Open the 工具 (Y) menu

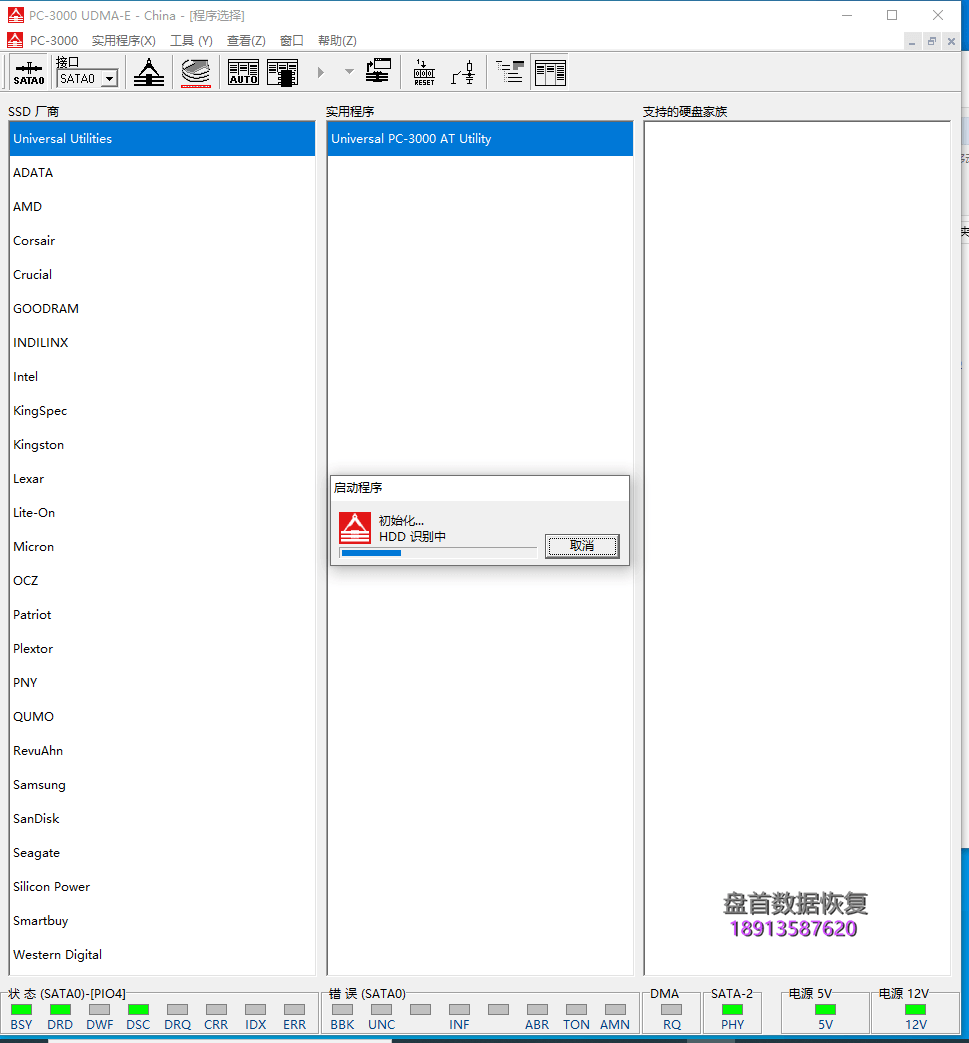pos(192,41)
